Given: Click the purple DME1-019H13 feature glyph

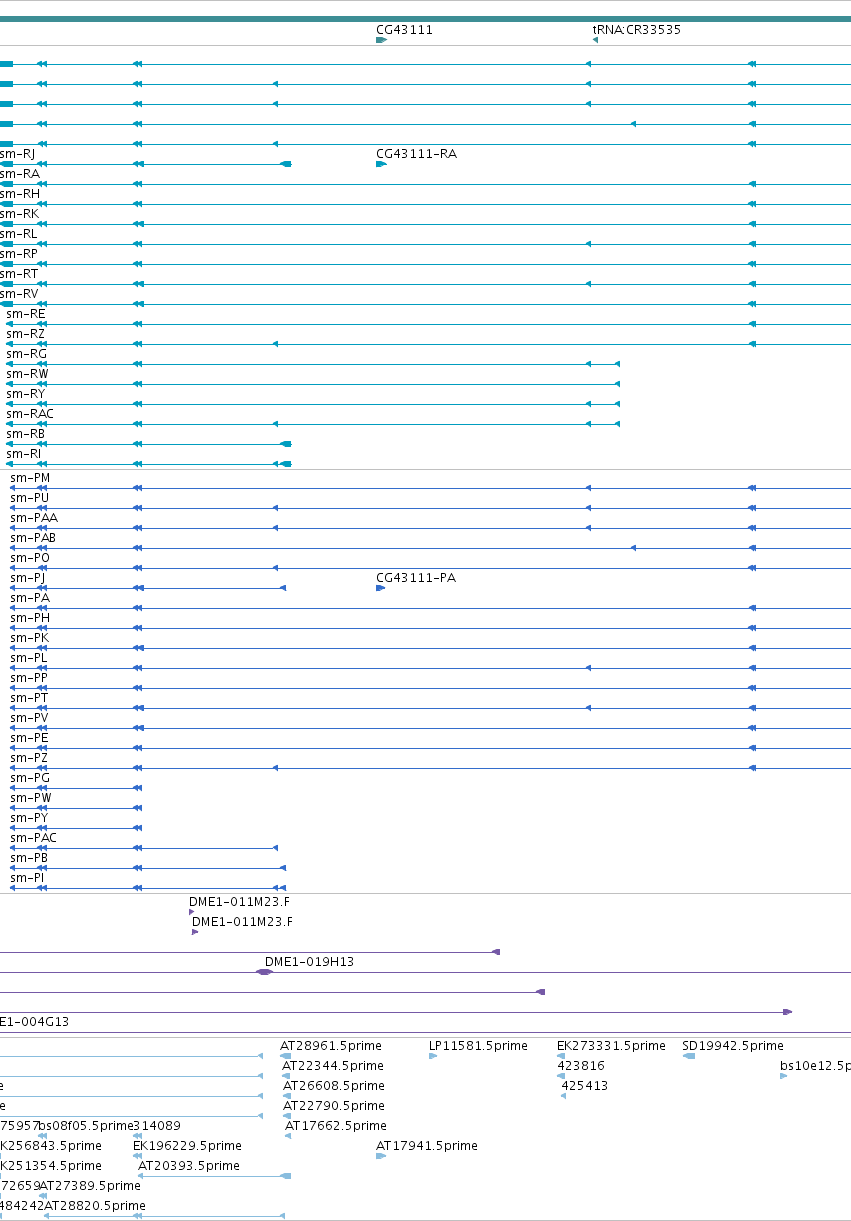Looking at the screenshot, I should tap(264, 972).
